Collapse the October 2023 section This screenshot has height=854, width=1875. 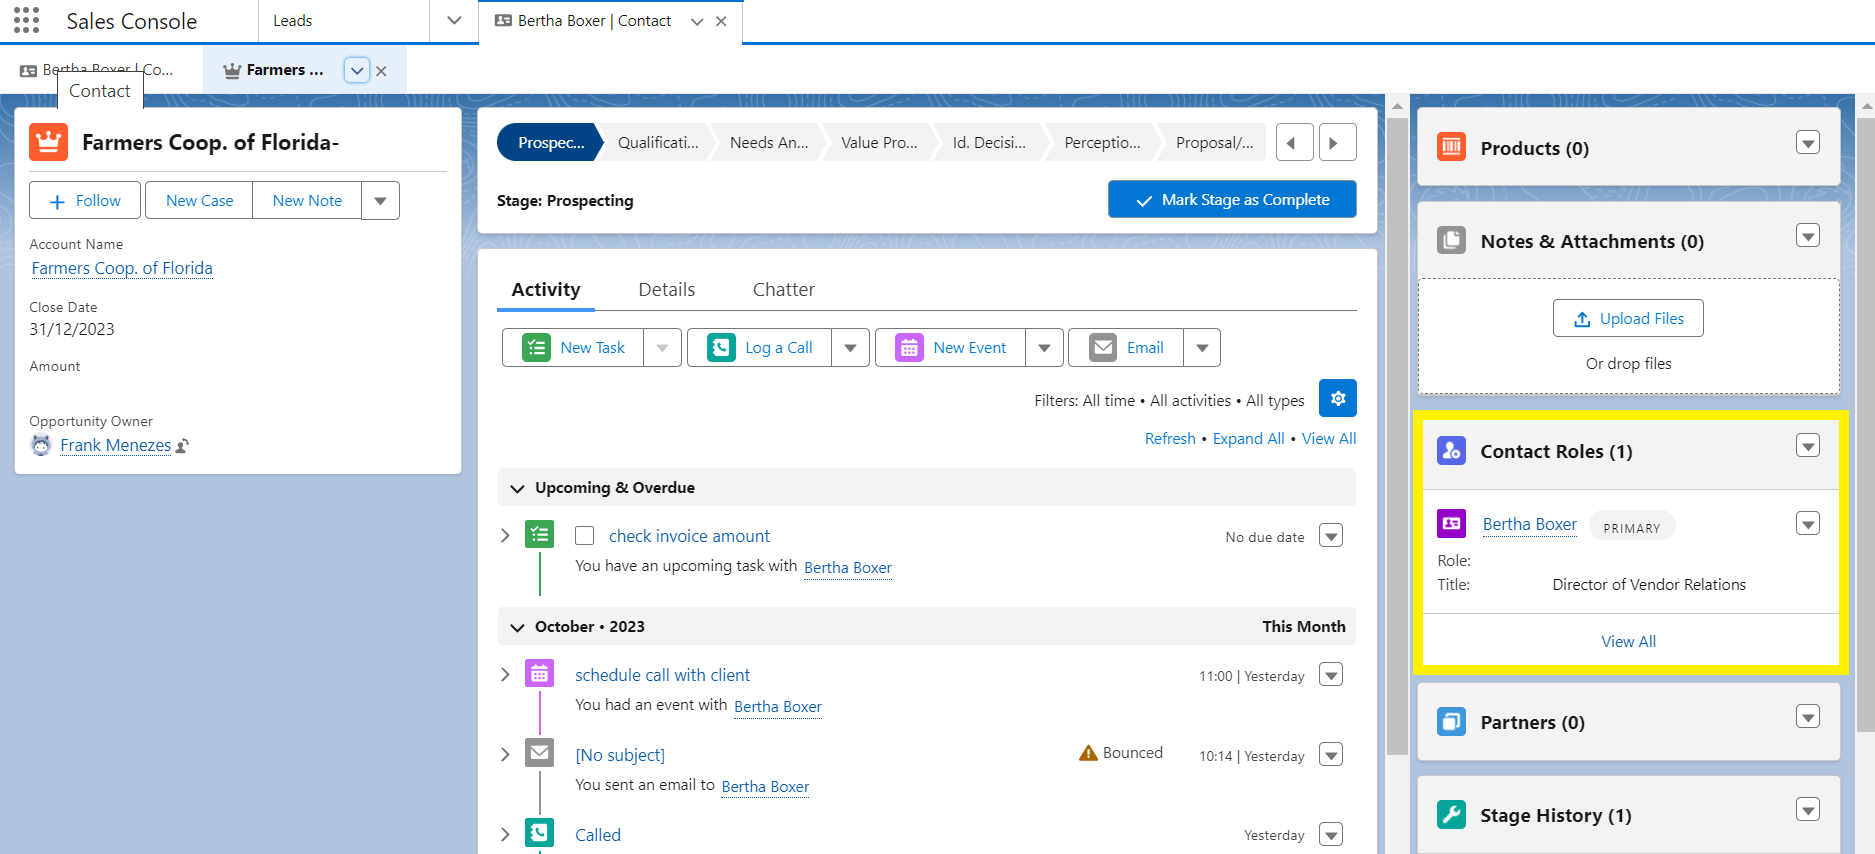[517, 627]
